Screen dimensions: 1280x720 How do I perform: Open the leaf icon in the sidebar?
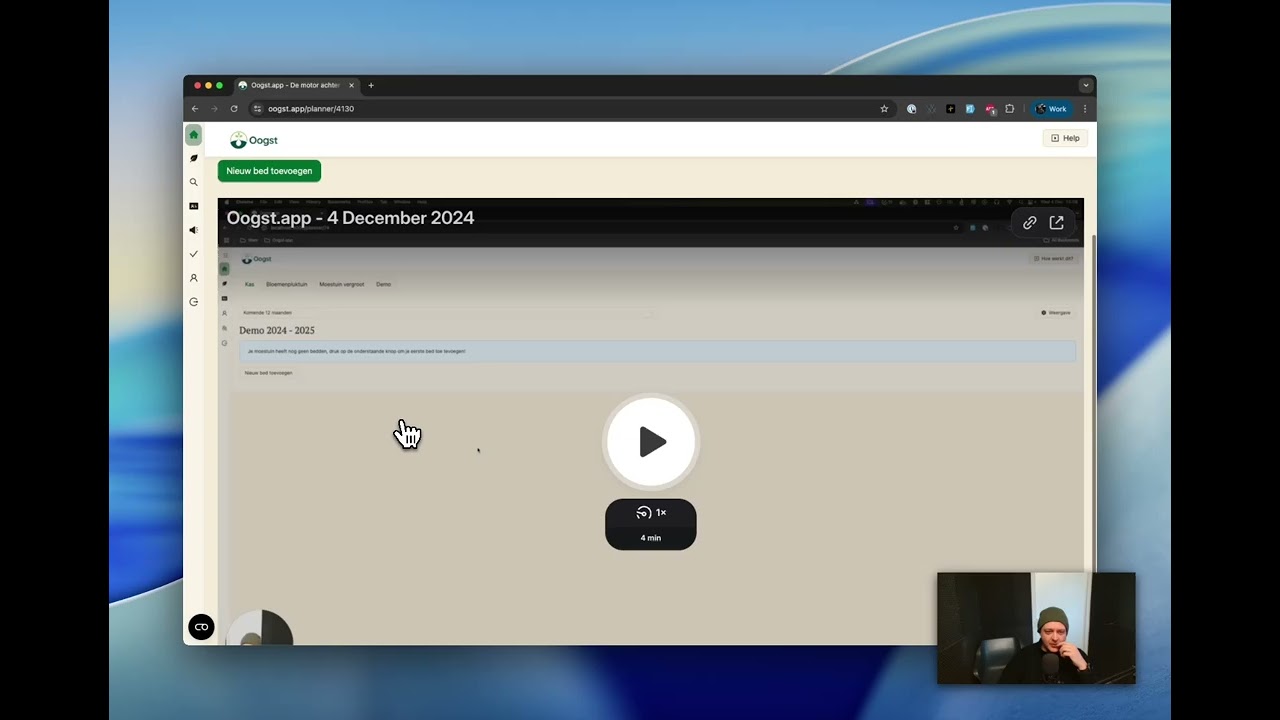(194, 158)
